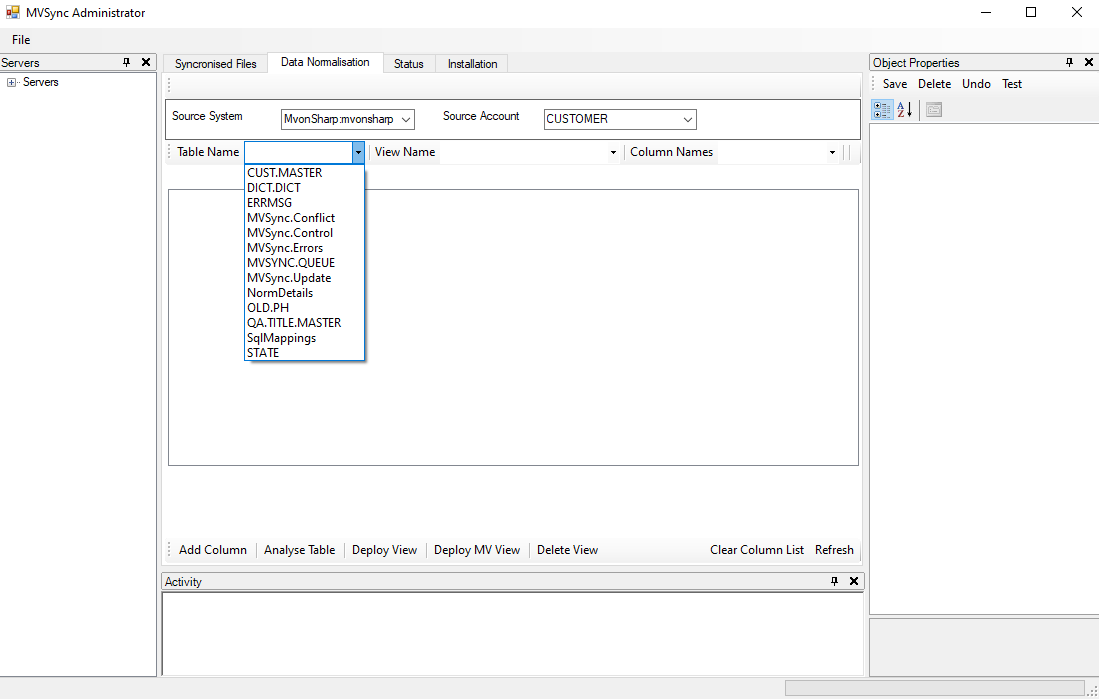
Task: Select MVSync.Update table entry
Action: point(304,278)
